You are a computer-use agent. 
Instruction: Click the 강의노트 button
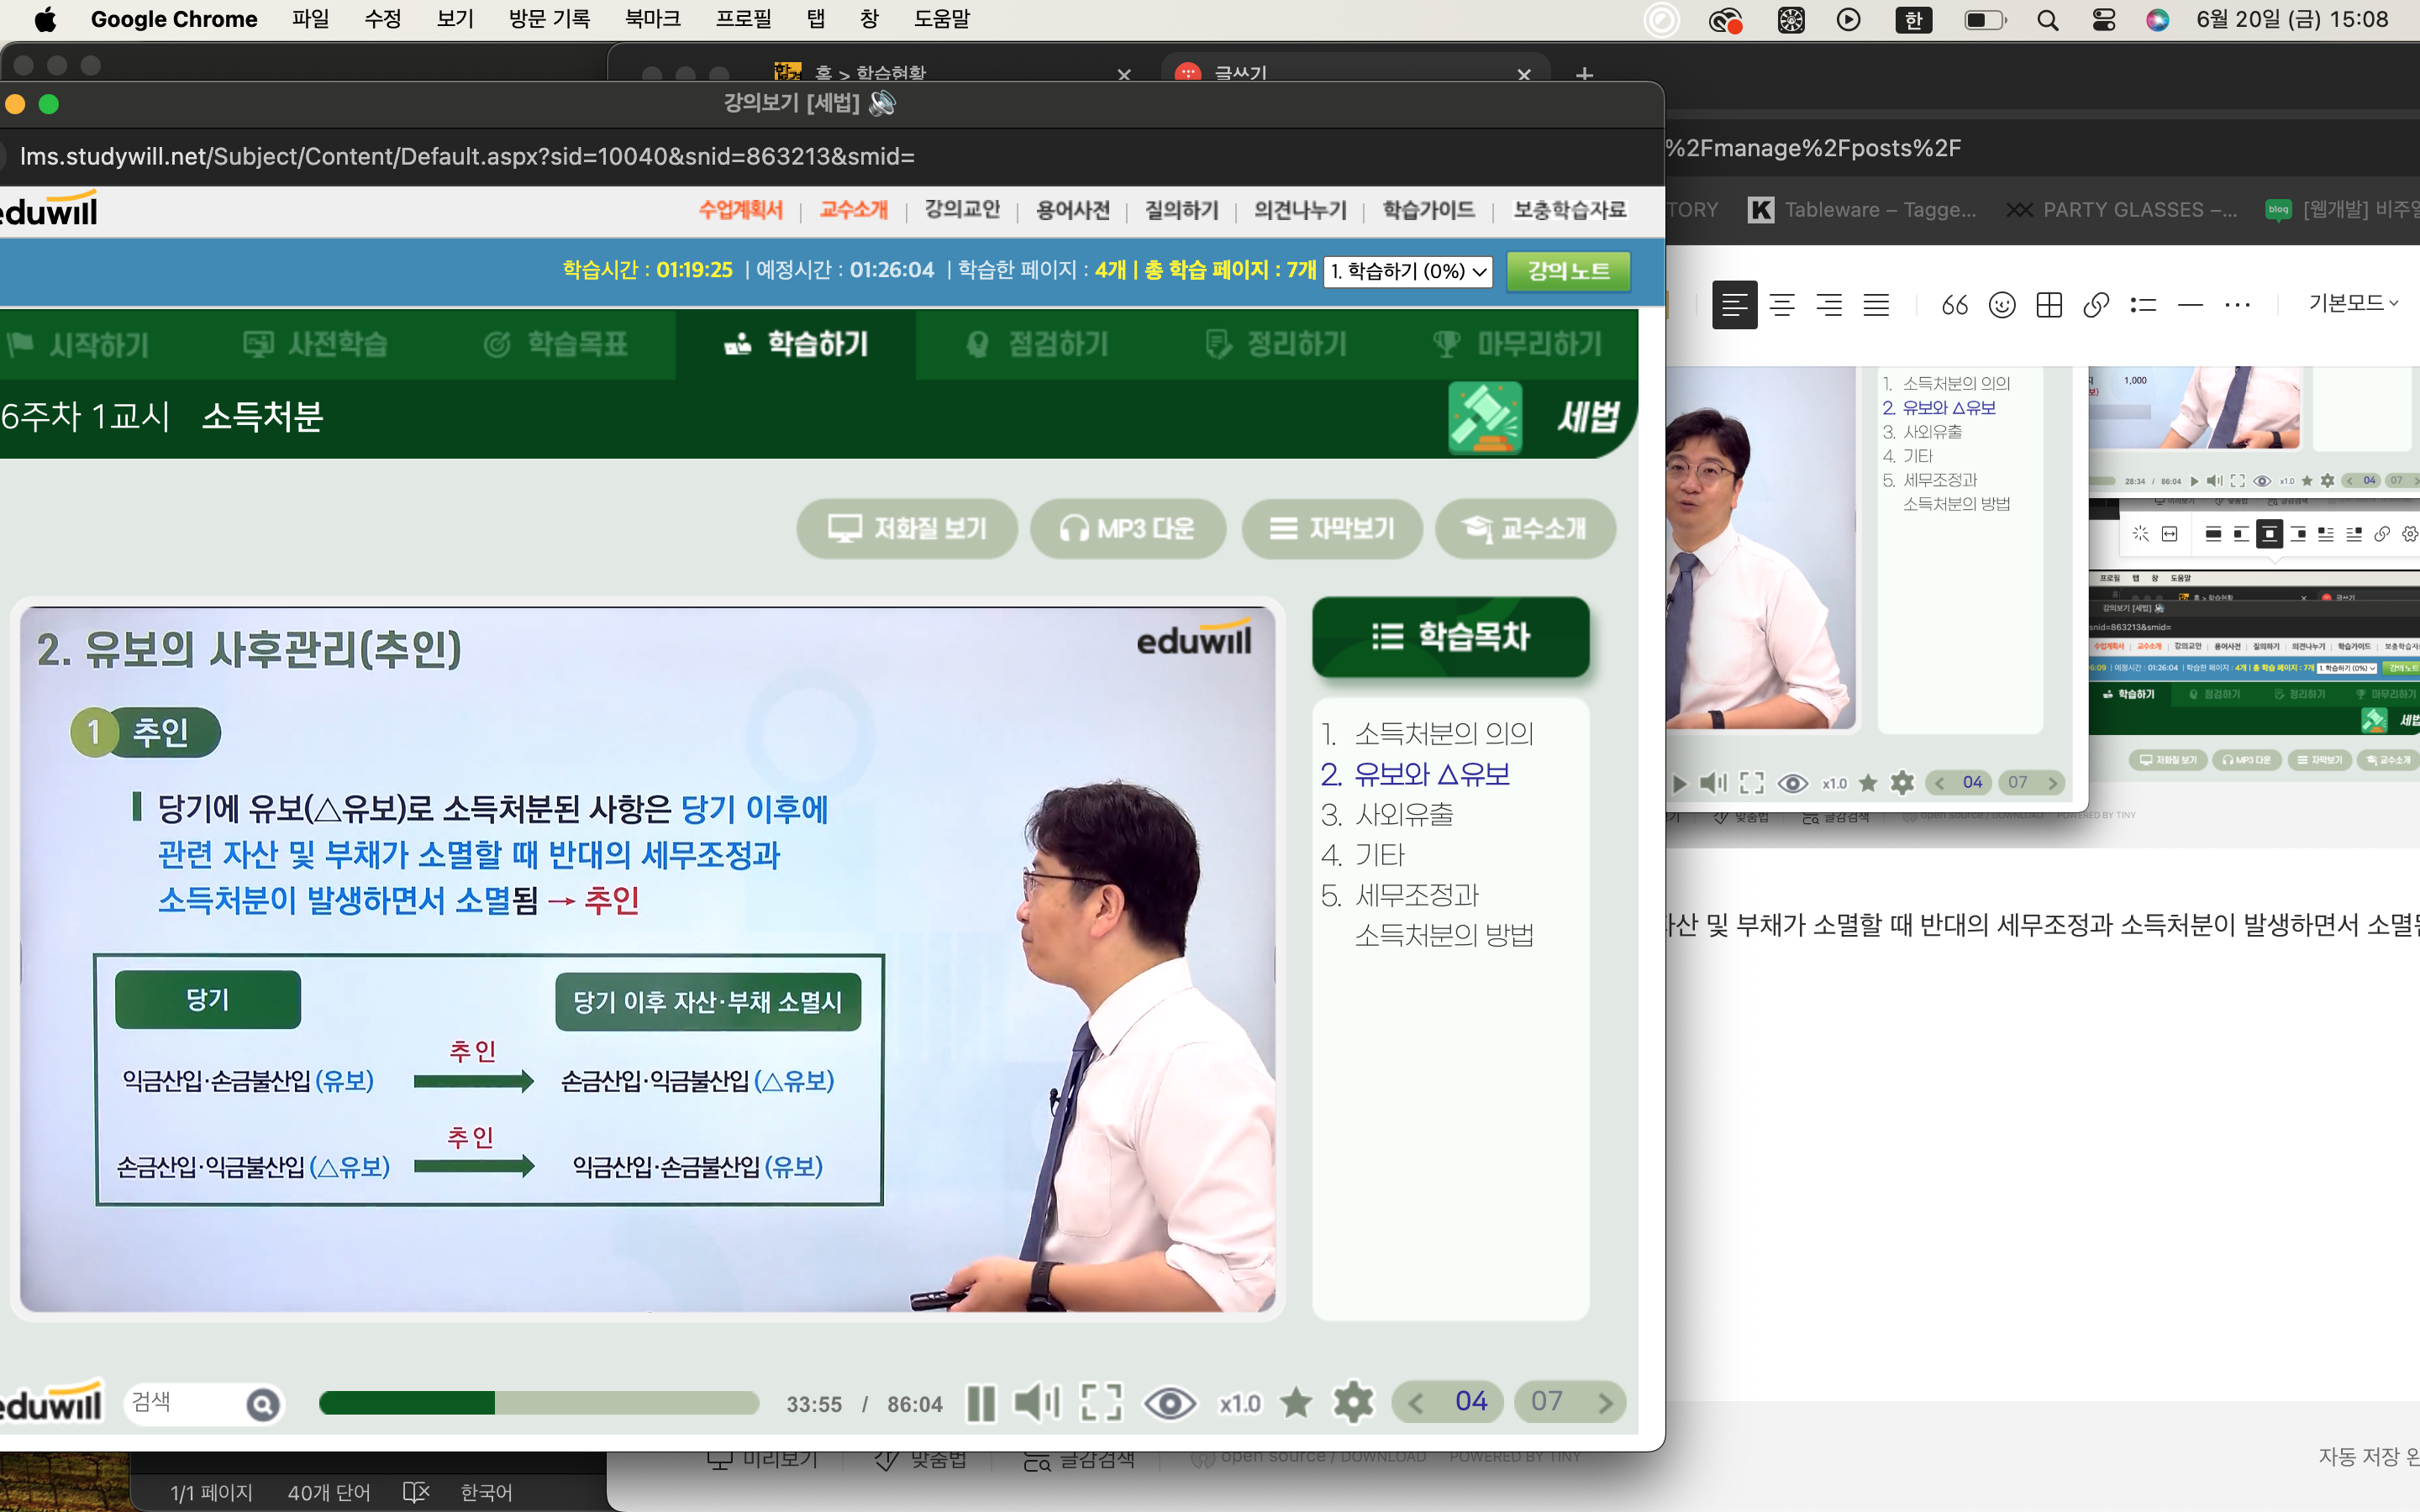click(x=1568, y=271)
